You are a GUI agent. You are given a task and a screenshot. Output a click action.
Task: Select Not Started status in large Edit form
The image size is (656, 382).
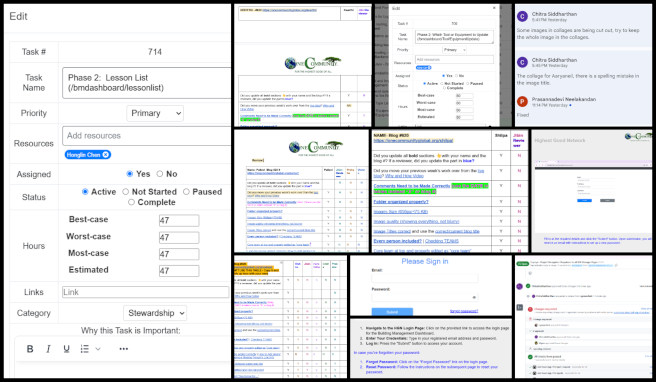point(126,192)
